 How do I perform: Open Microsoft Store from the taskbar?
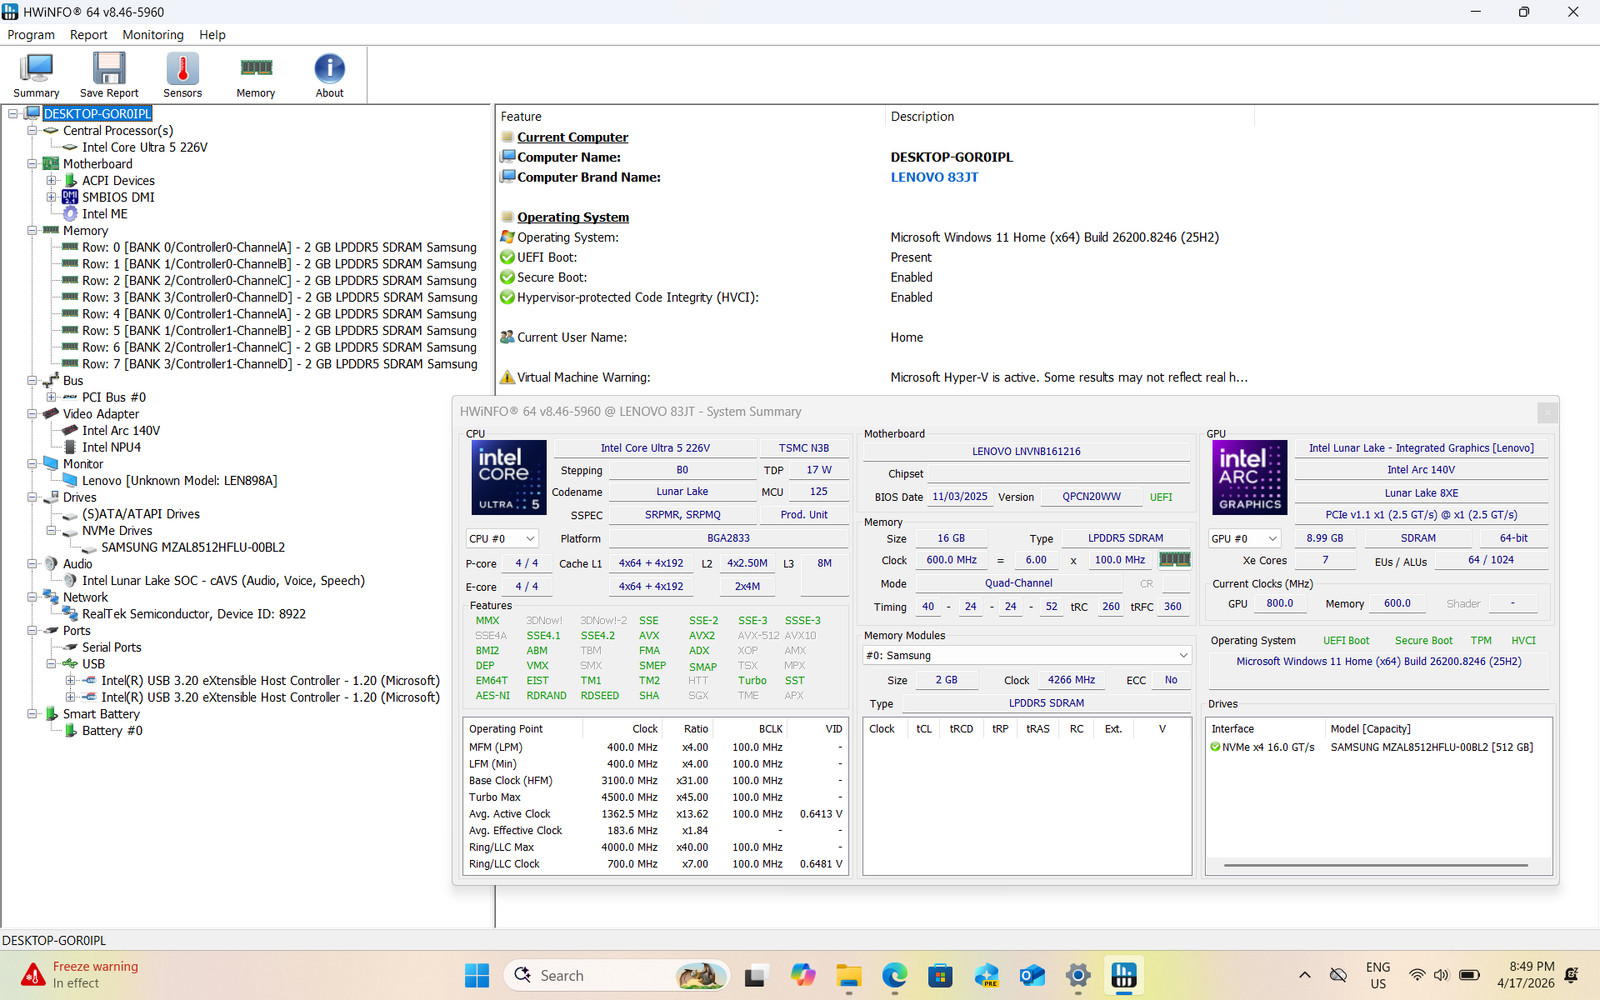(x=940, y=975)
